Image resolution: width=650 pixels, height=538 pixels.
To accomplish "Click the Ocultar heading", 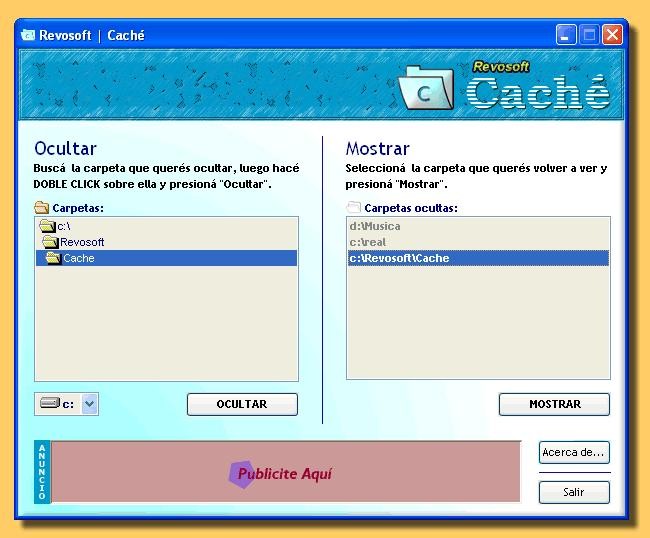I will click(x=65, y=149).
